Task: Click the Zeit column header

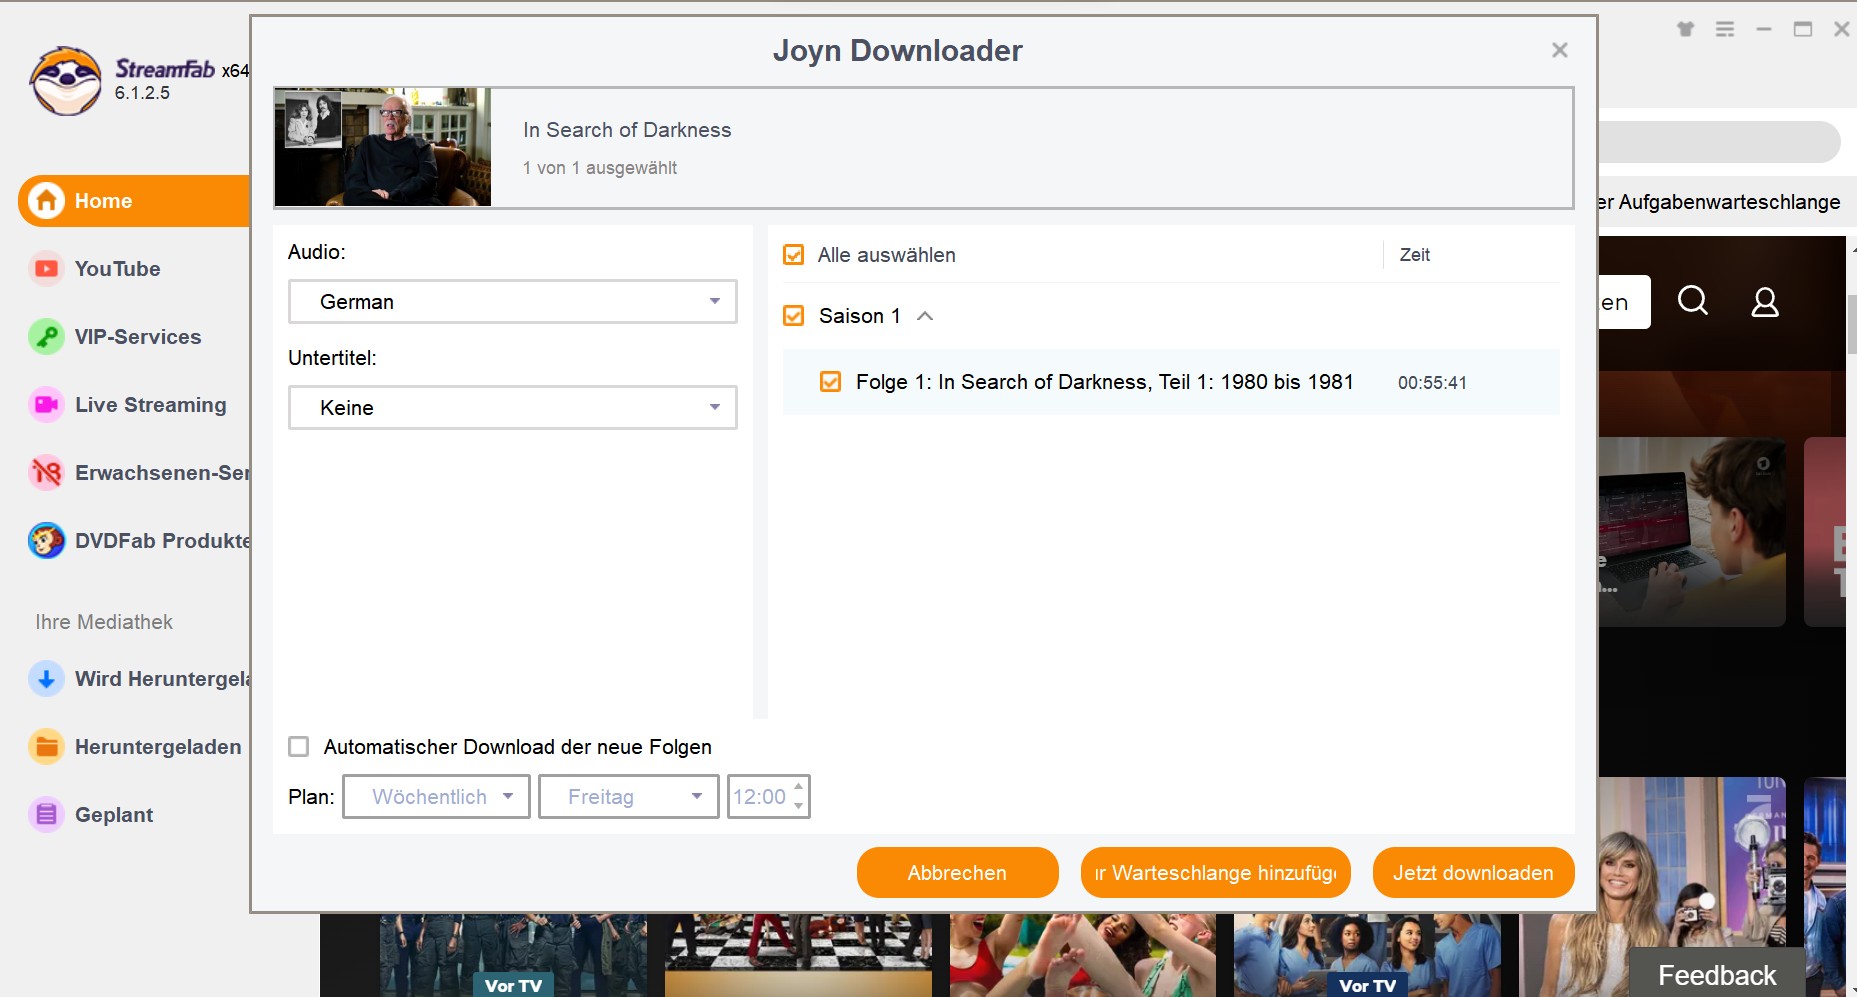Action: tap(1414, 255)
